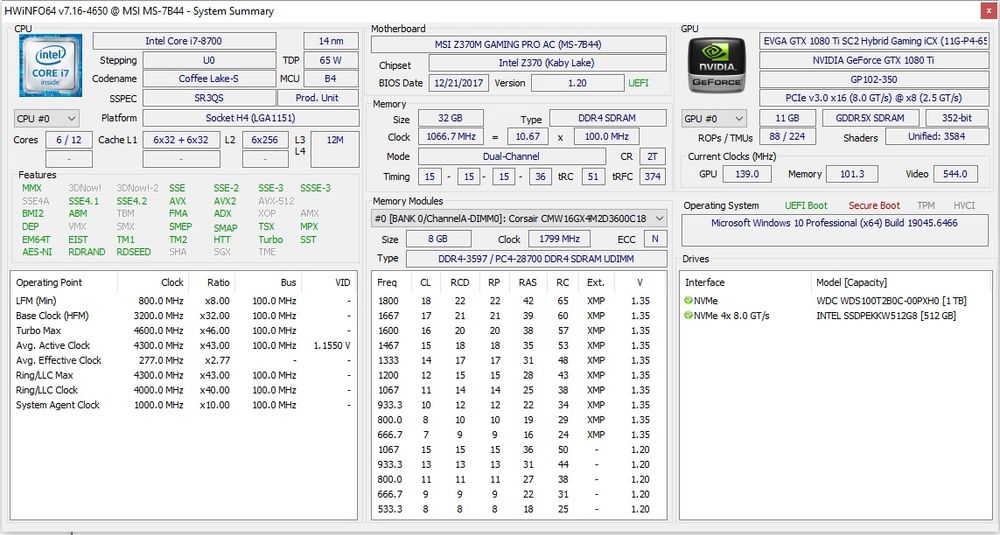Click the SGX feature label
This screenshot has height=535, width=1000.
[223, 252]
